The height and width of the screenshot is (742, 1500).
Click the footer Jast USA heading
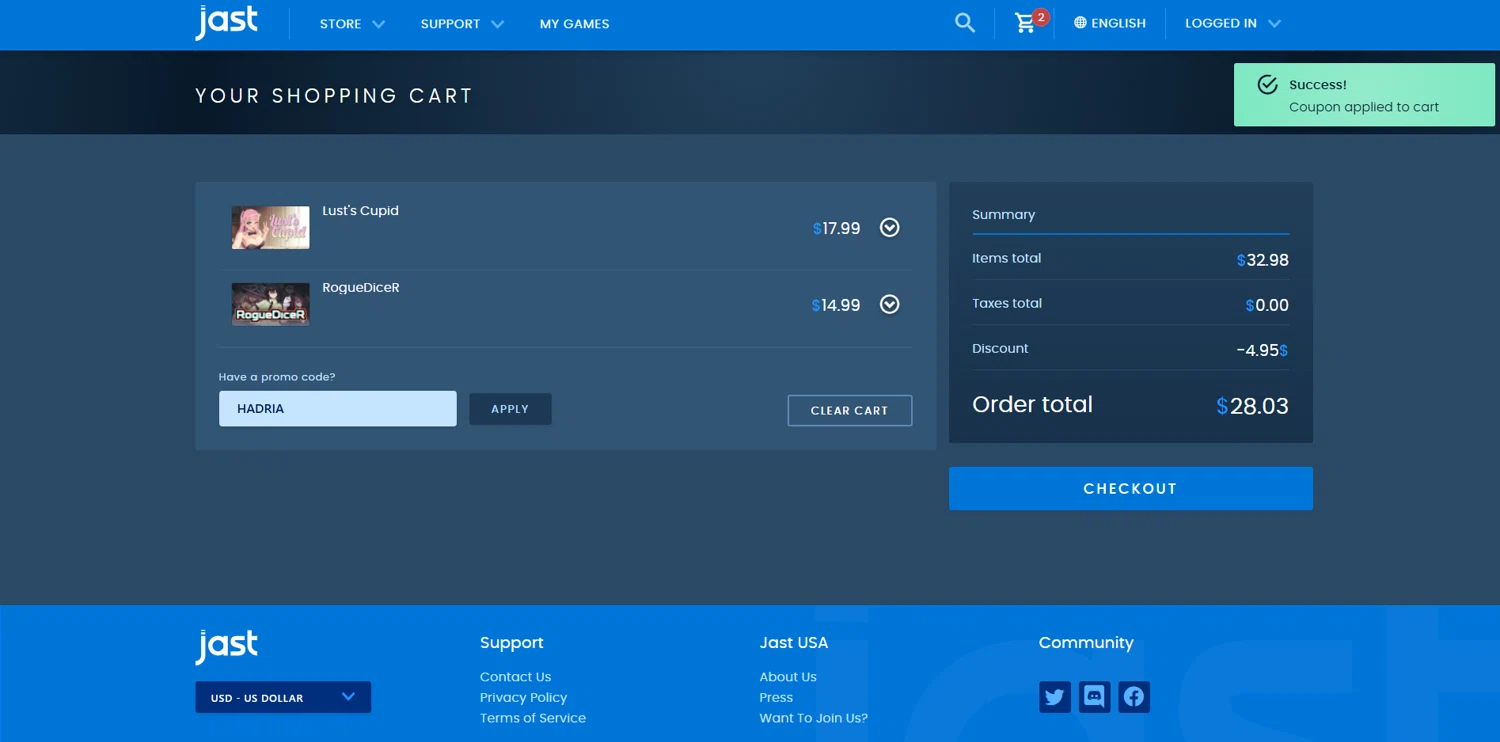pos(794,643)
